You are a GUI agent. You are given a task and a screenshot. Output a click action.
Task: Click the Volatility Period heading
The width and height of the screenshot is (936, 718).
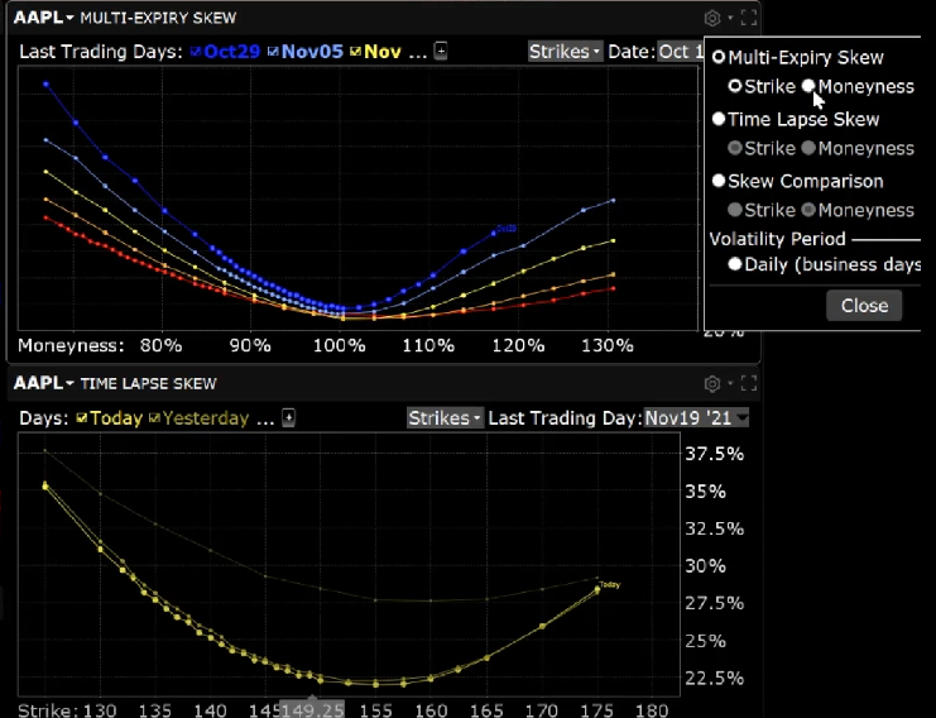click(x=778, y=239)
